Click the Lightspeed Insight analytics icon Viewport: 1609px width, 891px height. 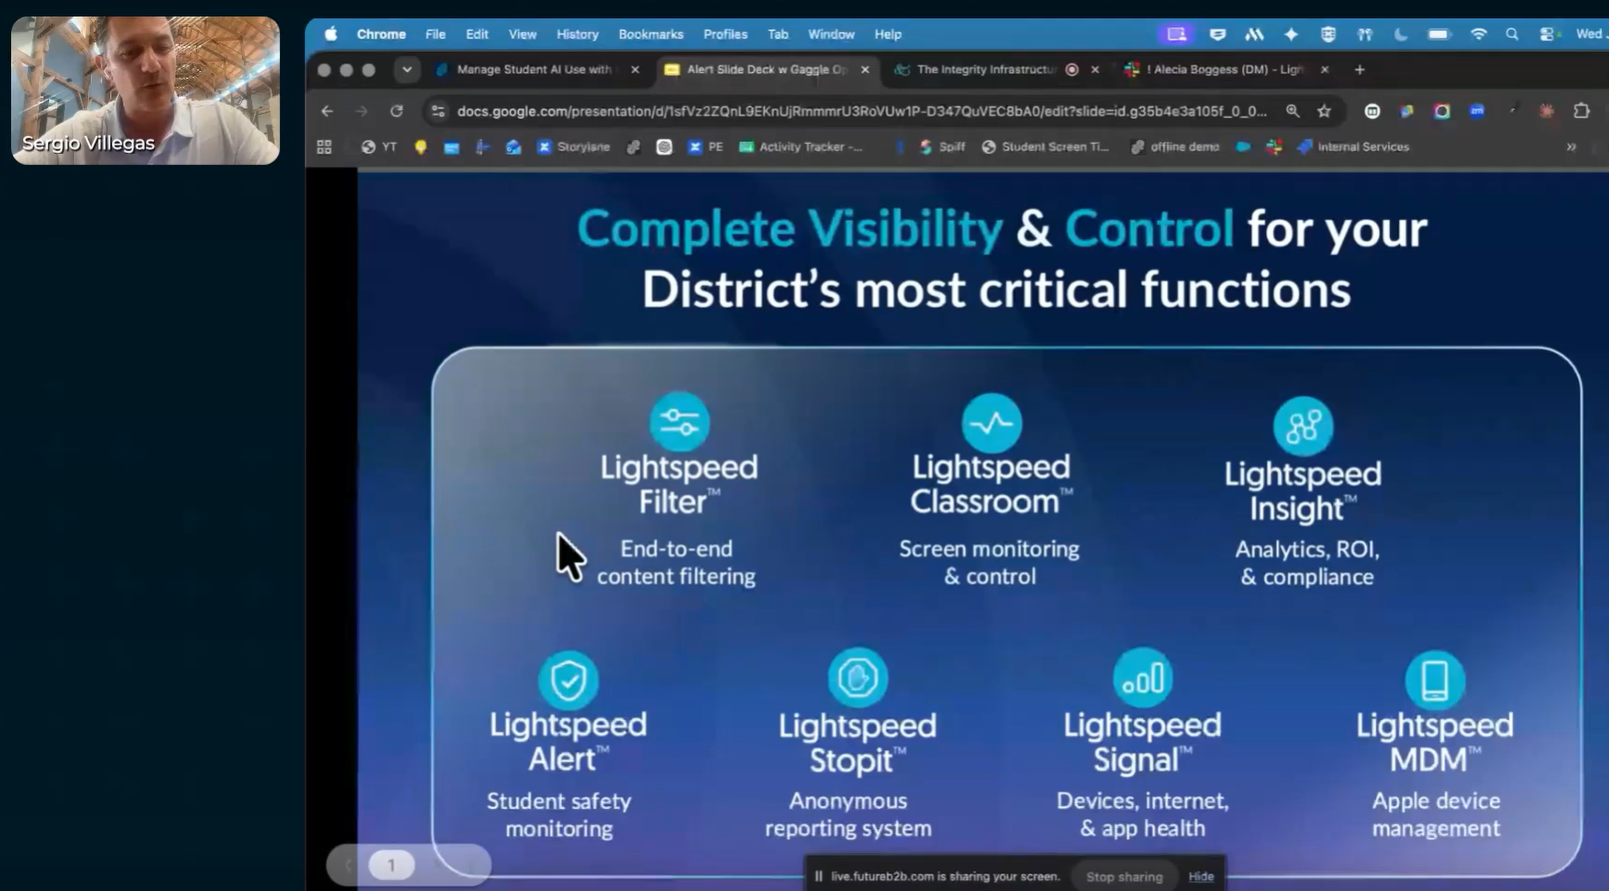(x=1303, y=427)
